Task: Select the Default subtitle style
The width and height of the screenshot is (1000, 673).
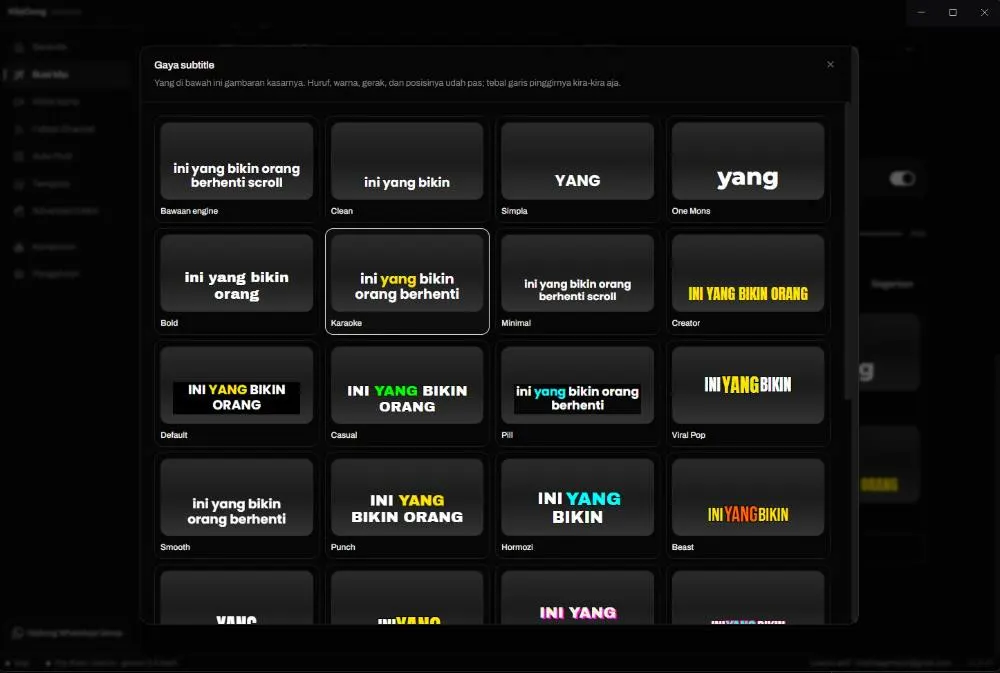Action: 237,394
